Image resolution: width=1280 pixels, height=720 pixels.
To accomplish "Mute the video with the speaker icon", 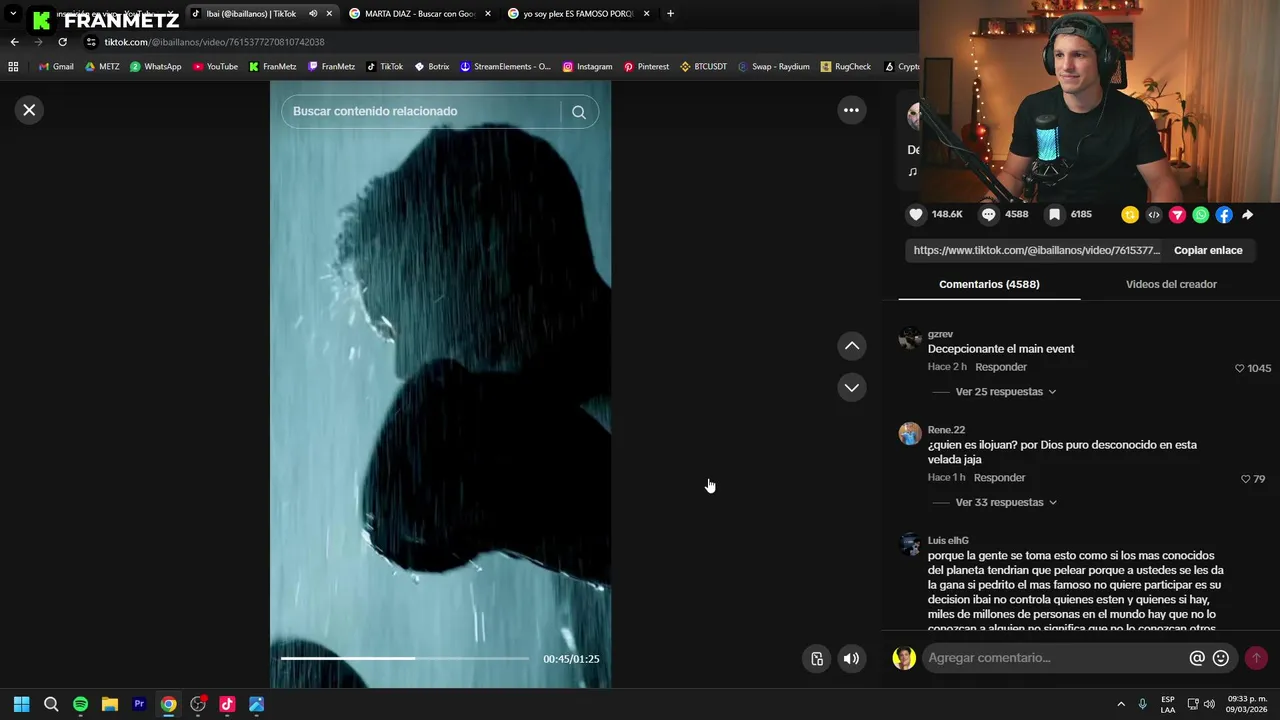I will pos(851,658).
